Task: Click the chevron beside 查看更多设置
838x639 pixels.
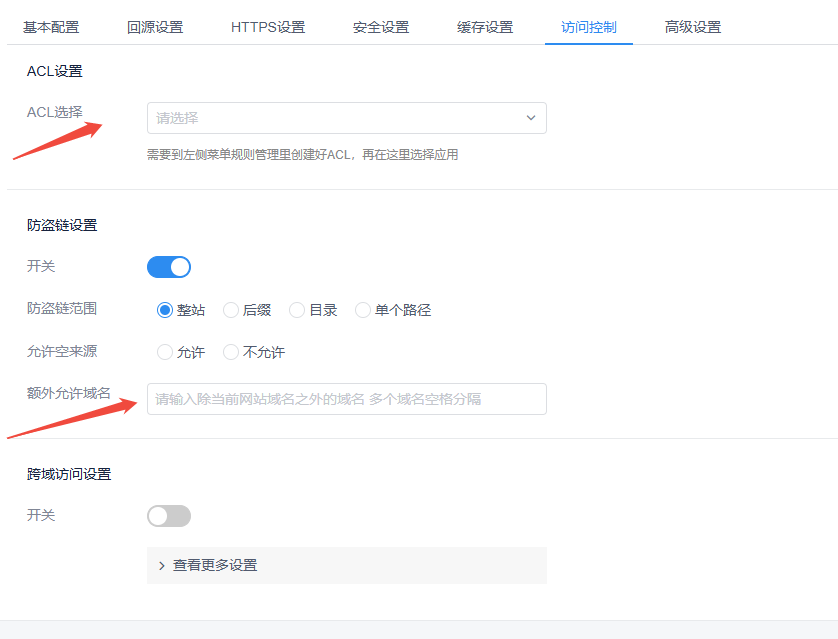Action: [x=162, y=565]
